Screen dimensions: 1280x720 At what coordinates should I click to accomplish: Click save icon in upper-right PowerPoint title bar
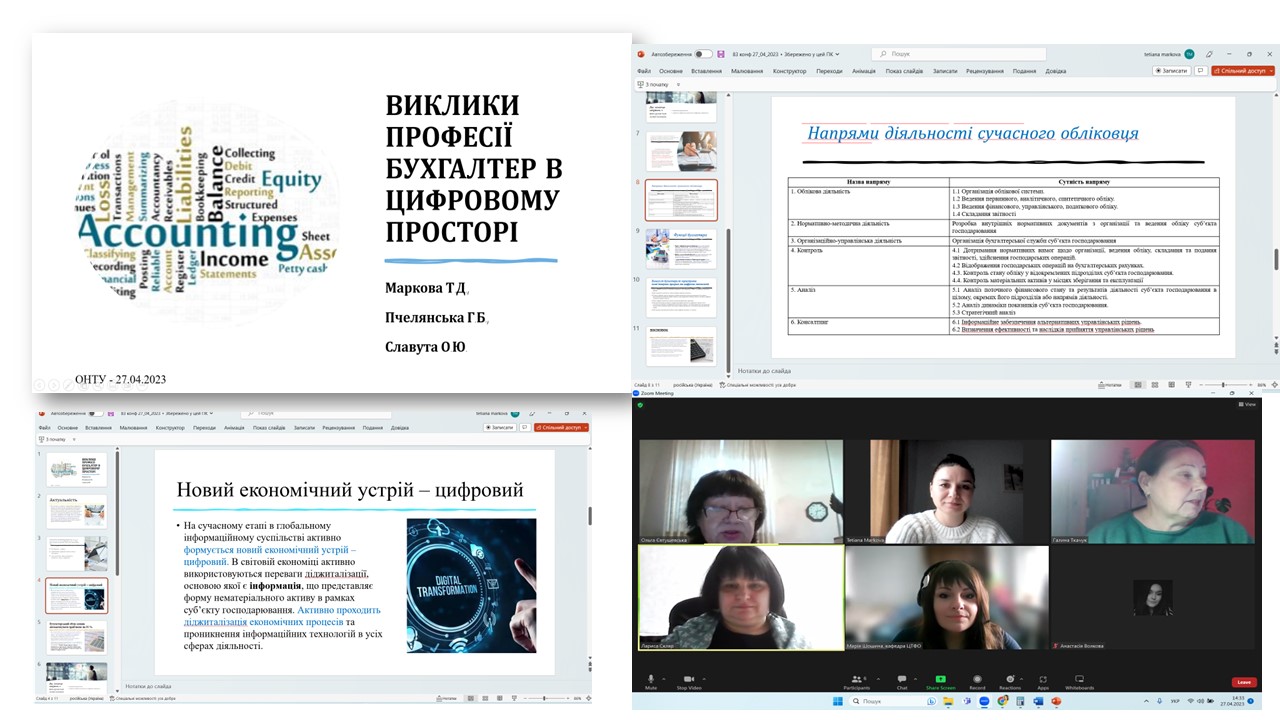coord(721,54)
